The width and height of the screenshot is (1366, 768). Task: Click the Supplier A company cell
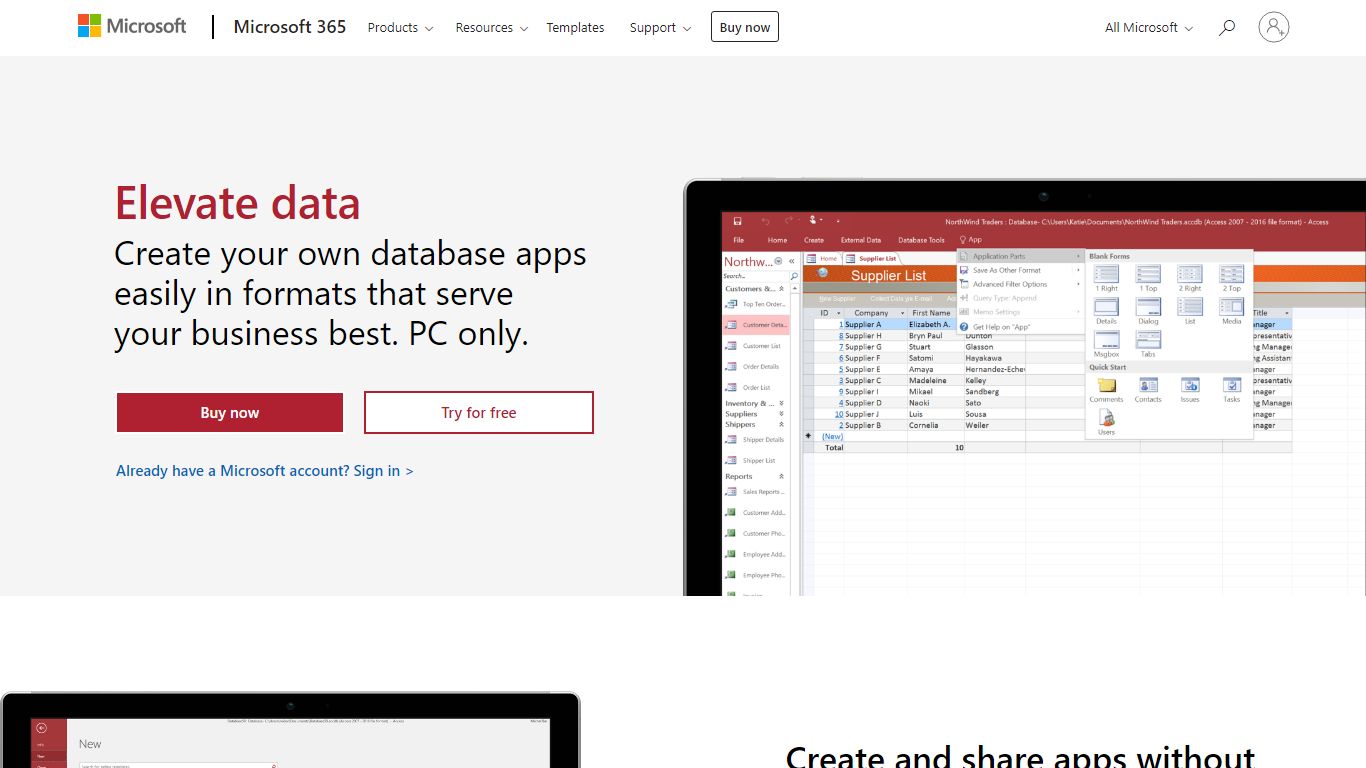[875, 324]
